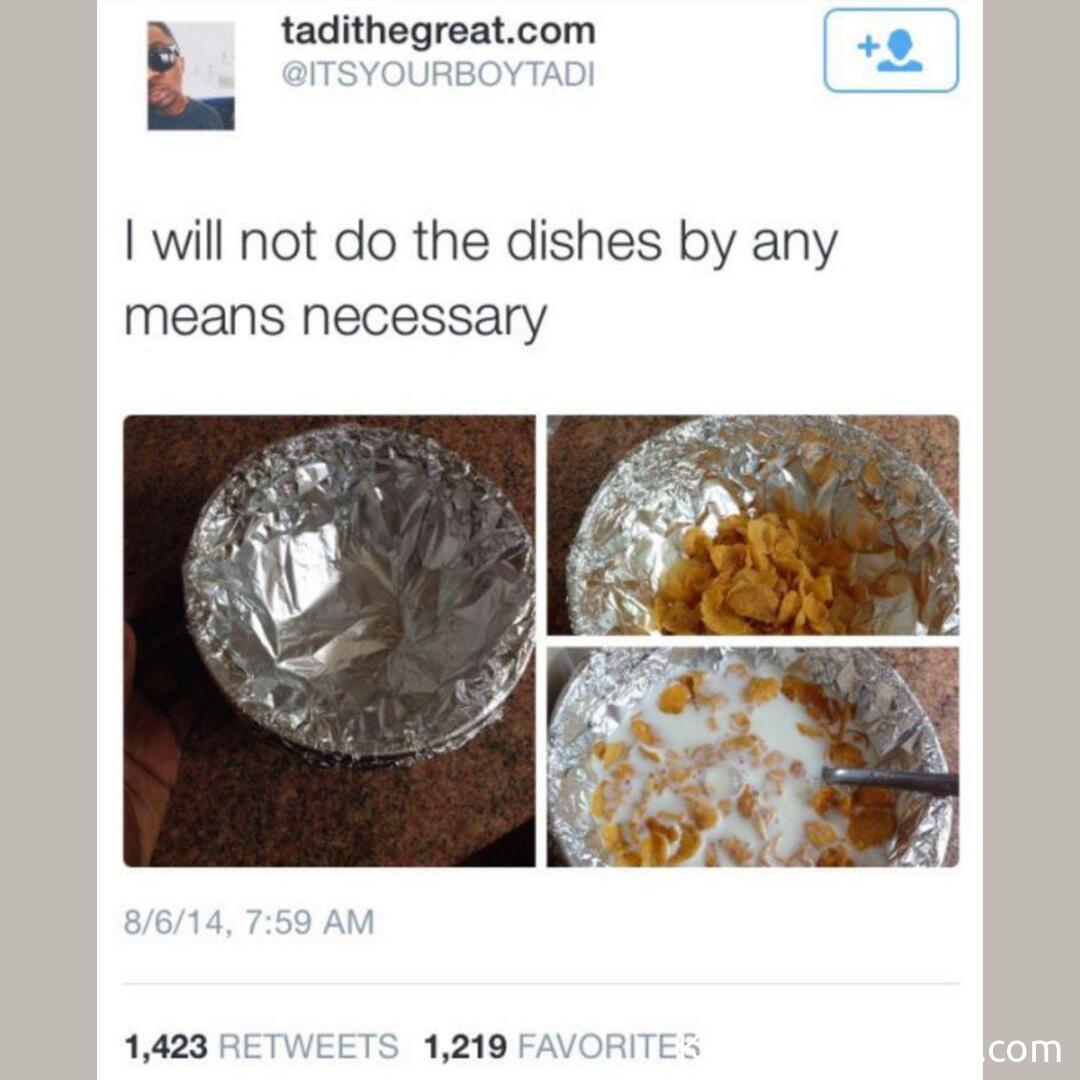1080x1080 pixels.
Task: Click the 1,219 favorite count number
Action: pyautogui.click(x=466, y=1046)
